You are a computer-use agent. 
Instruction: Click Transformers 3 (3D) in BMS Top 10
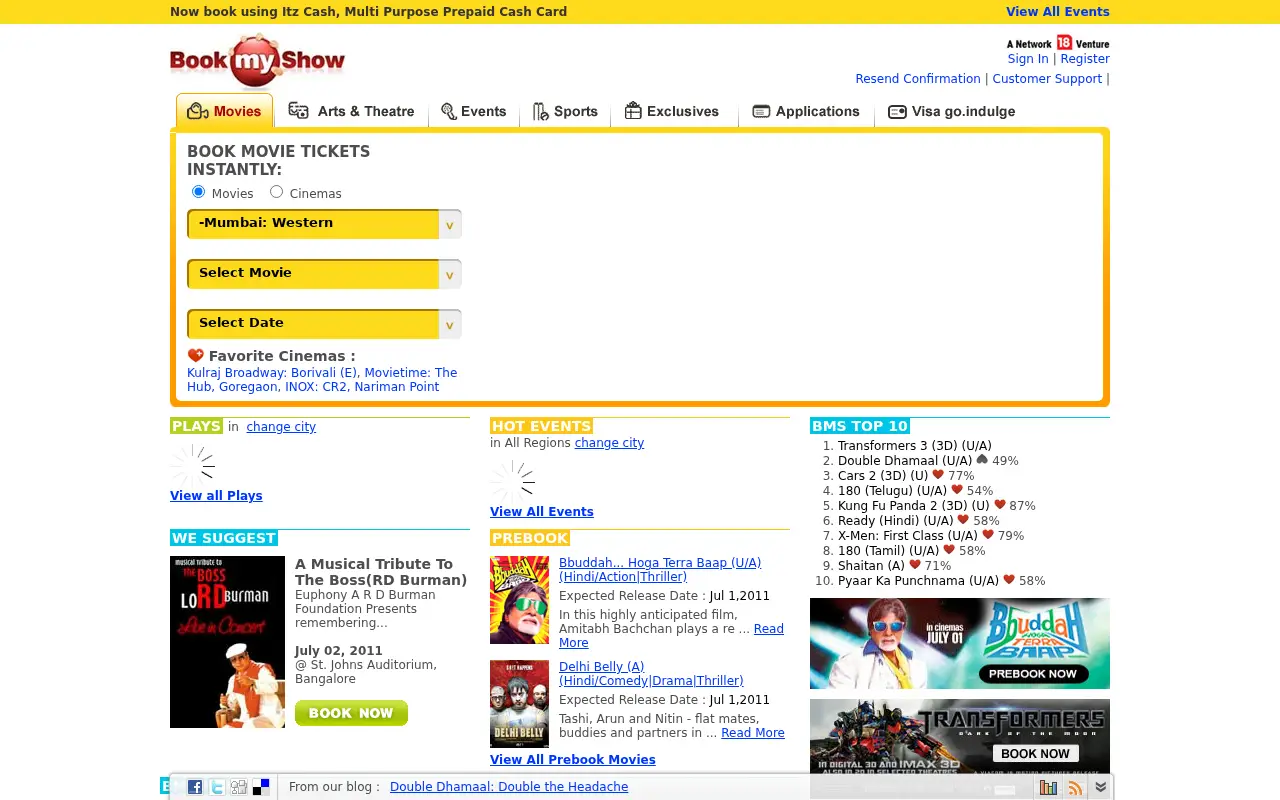click(x=914, y=446)
